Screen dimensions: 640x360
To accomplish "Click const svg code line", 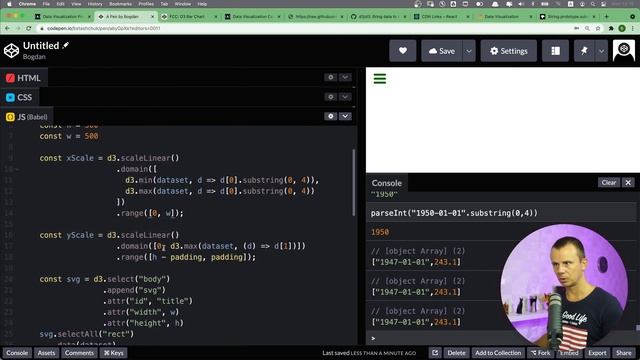I will coord(104,279).
